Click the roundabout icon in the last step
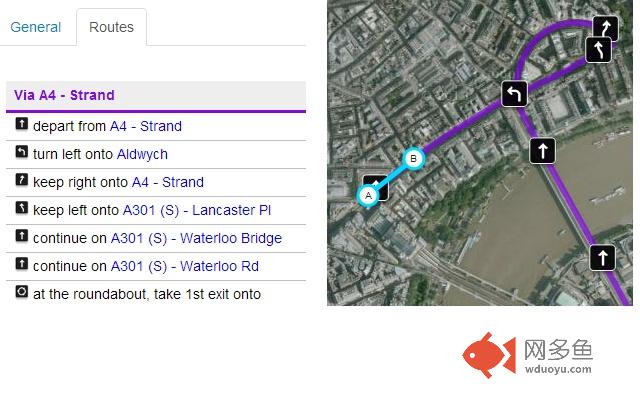Viewport: 640px width, 400px height. click(22, 294)
